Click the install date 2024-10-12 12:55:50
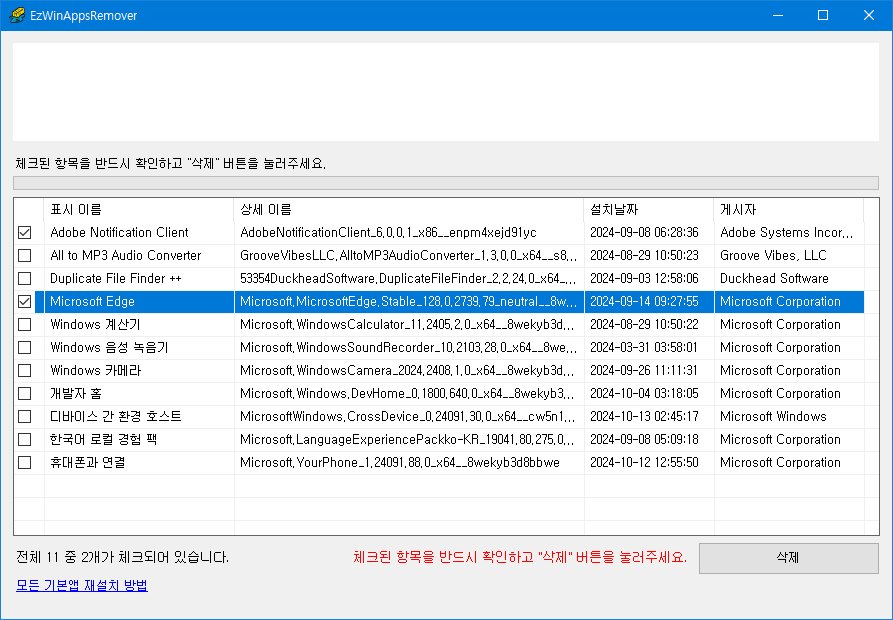The height and width of the screenshot is (620, 893). tap(644, 462)
